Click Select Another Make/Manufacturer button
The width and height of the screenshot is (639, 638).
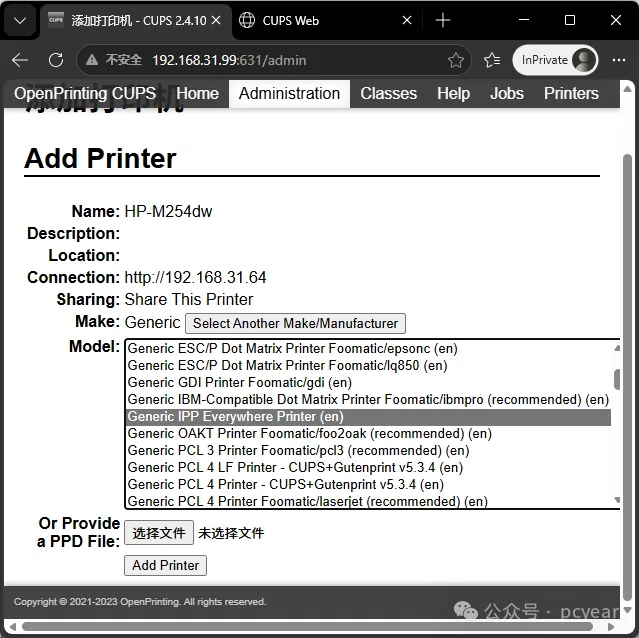tap(295, 323)
